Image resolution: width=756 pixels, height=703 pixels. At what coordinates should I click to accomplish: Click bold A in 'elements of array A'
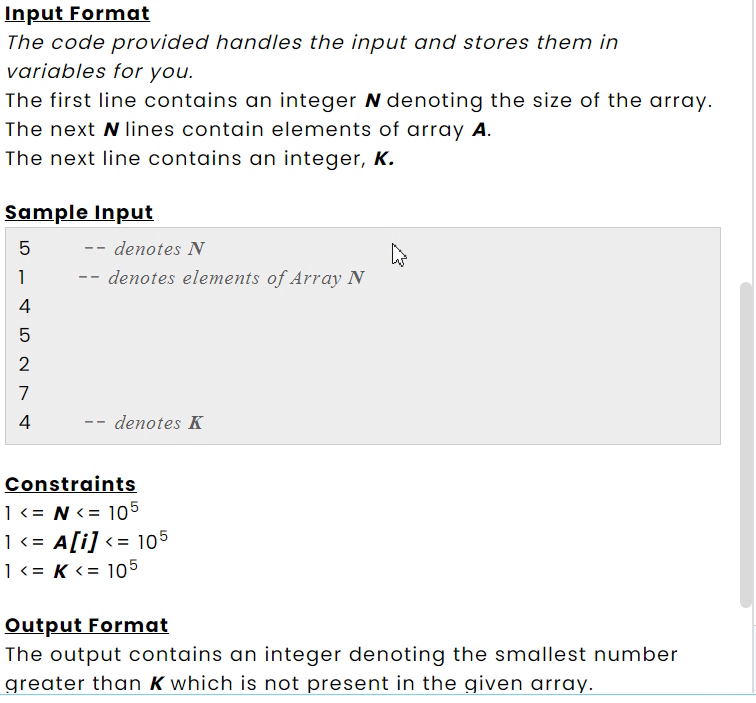coord(479,130)
